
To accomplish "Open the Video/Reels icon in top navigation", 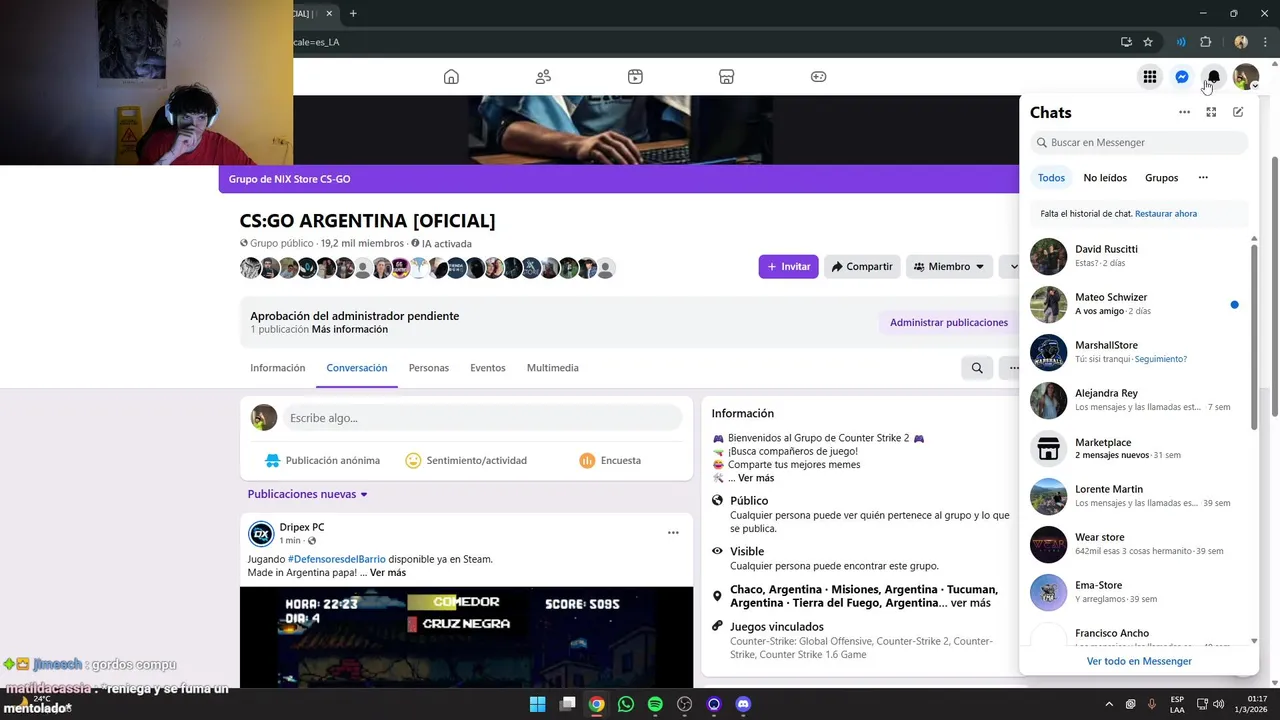I will [635, 77].
